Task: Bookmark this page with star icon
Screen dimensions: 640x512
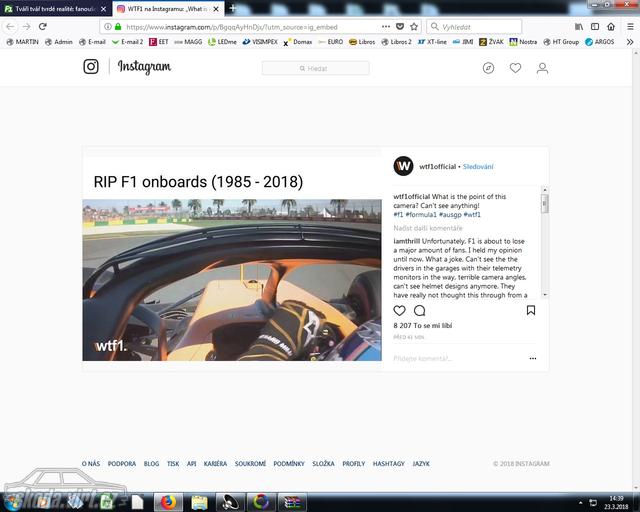Action: coord(414,27)
